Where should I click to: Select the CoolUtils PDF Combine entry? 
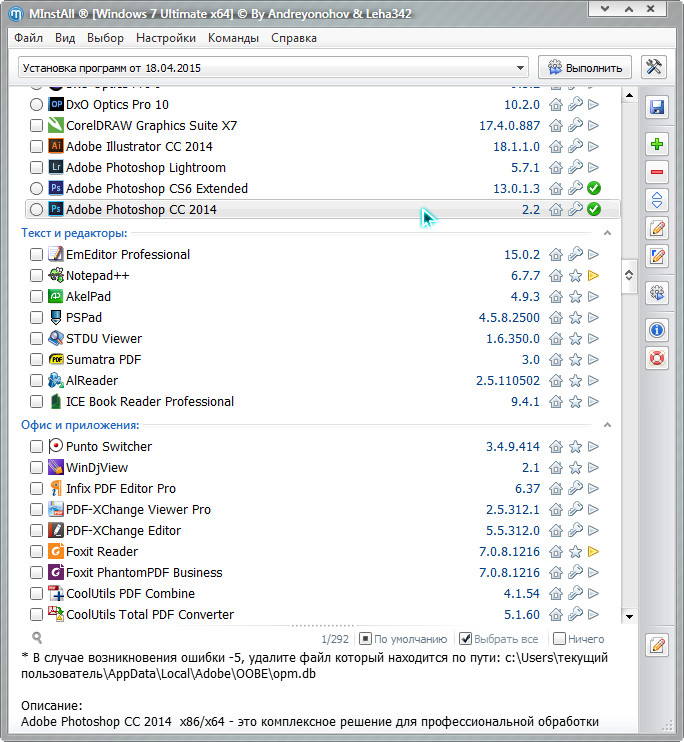[130, 593]
